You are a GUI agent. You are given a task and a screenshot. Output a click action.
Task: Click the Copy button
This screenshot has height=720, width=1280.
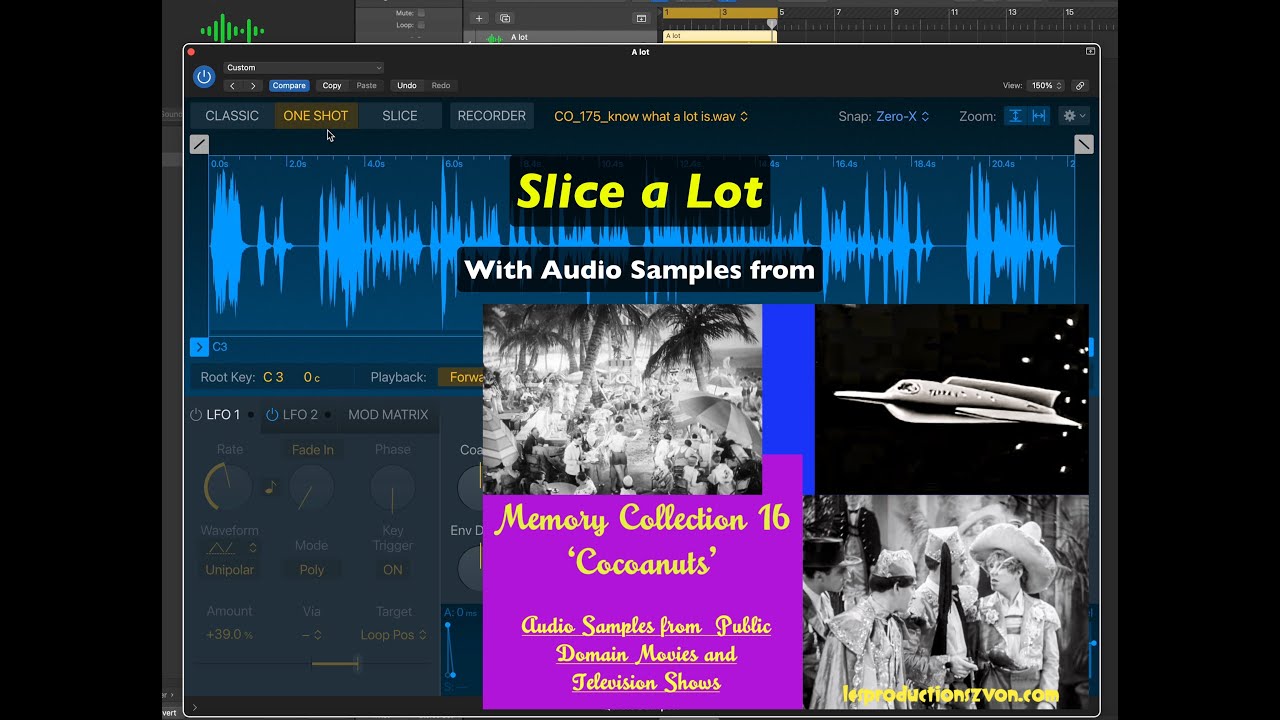point(332,86)
